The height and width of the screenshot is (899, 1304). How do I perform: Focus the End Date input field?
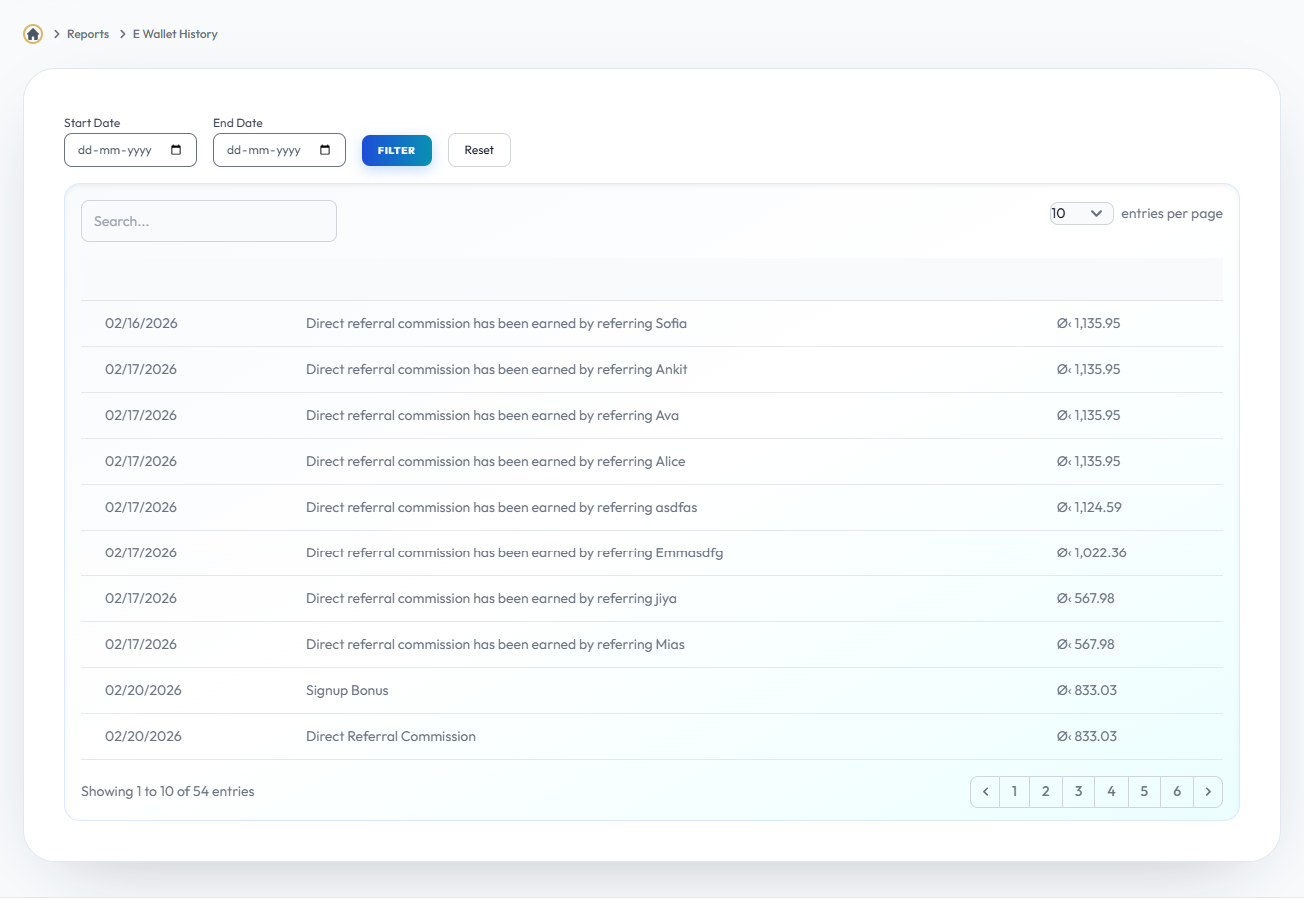[279, 150]
